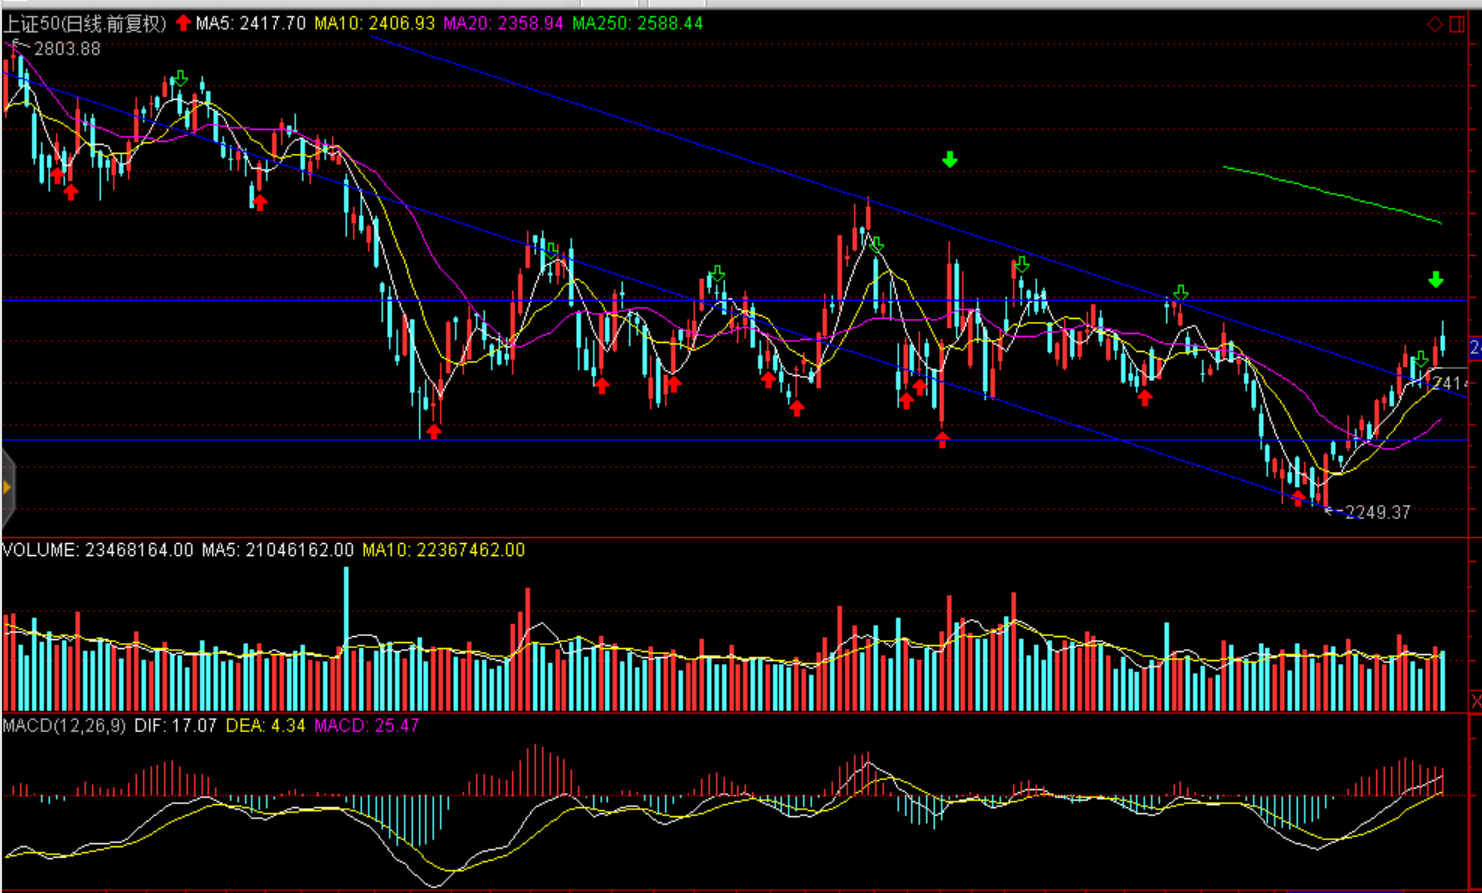The width and height of the screenshot is (1482, 893).
Task: Expand the collapsed left side panel handle
Action: click(x=7, y=488)
